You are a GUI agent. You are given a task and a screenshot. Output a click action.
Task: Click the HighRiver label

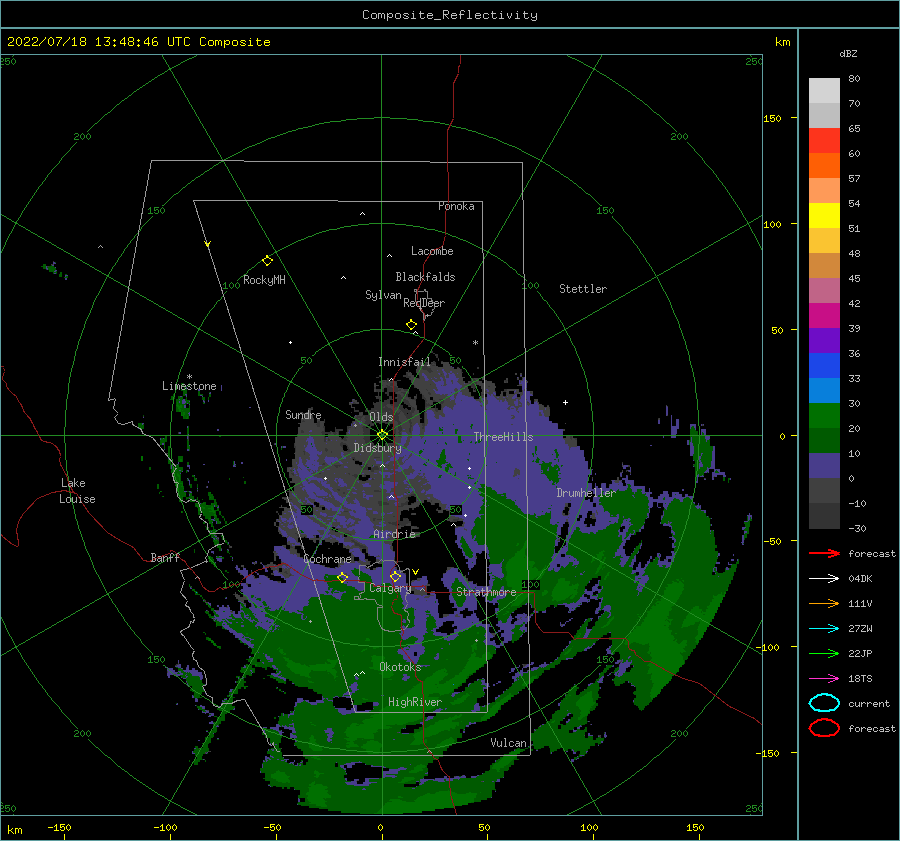point(415,702)
